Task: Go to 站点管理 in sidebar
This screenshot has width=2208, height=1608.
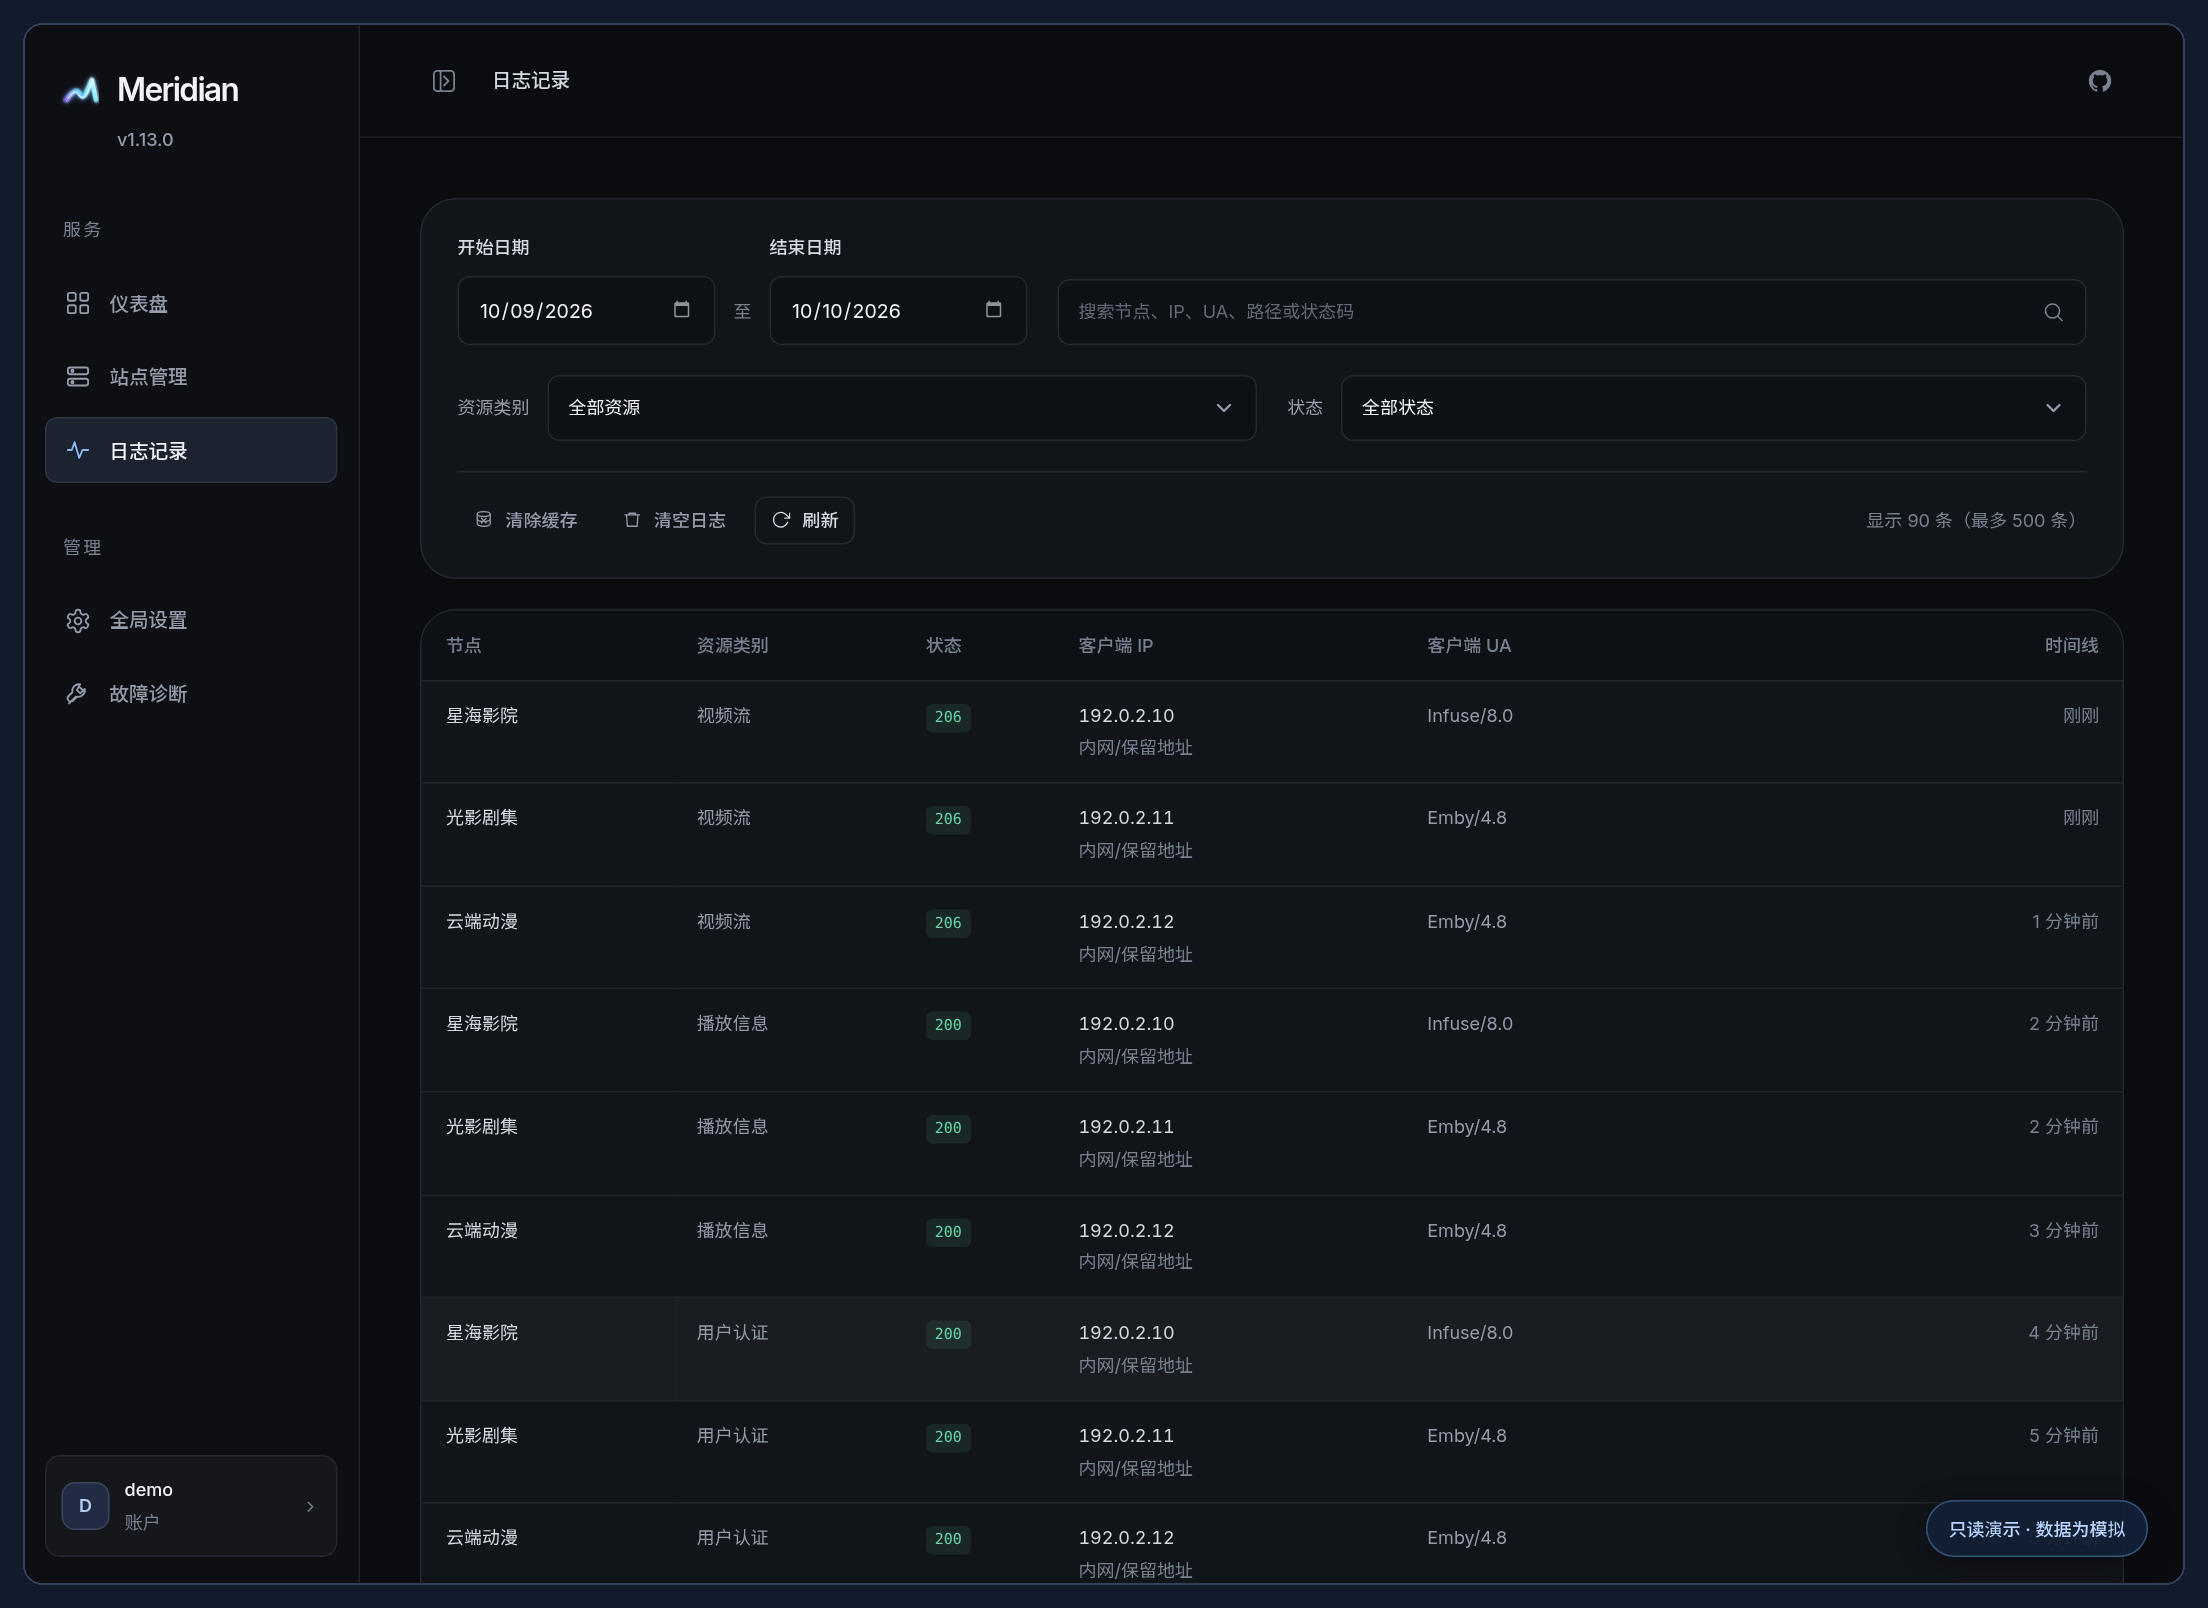Action: pos(191,376)
